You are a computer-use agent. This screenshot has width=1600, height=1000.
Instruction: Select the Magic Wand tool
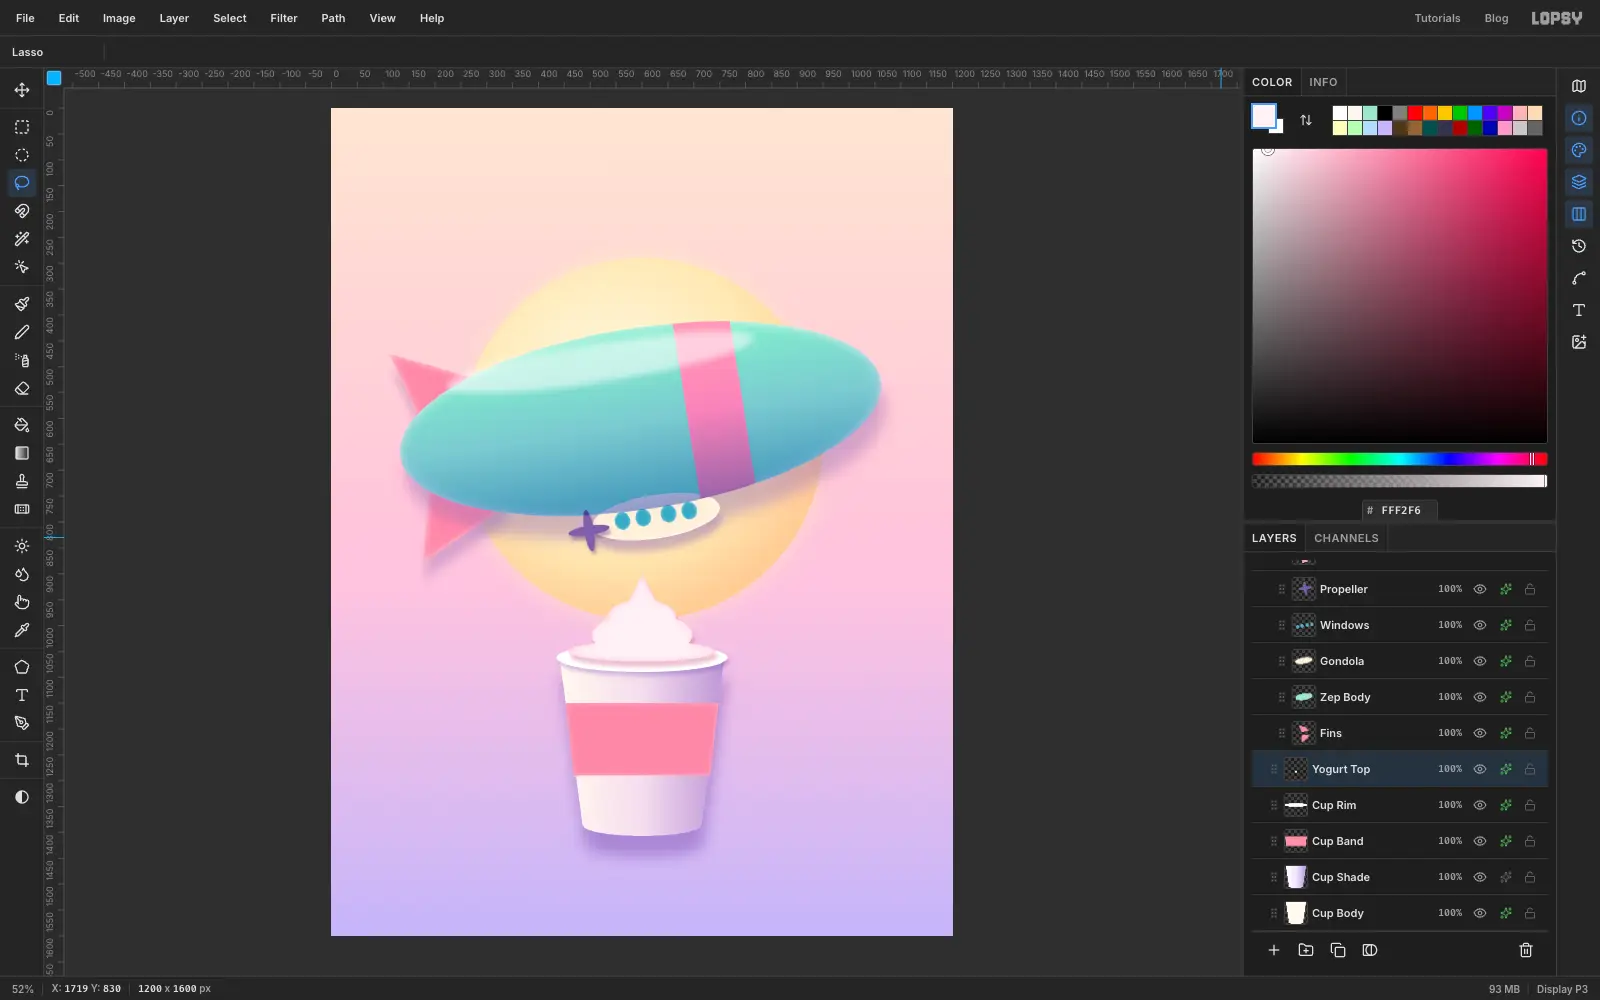click(x=22, y=239)
